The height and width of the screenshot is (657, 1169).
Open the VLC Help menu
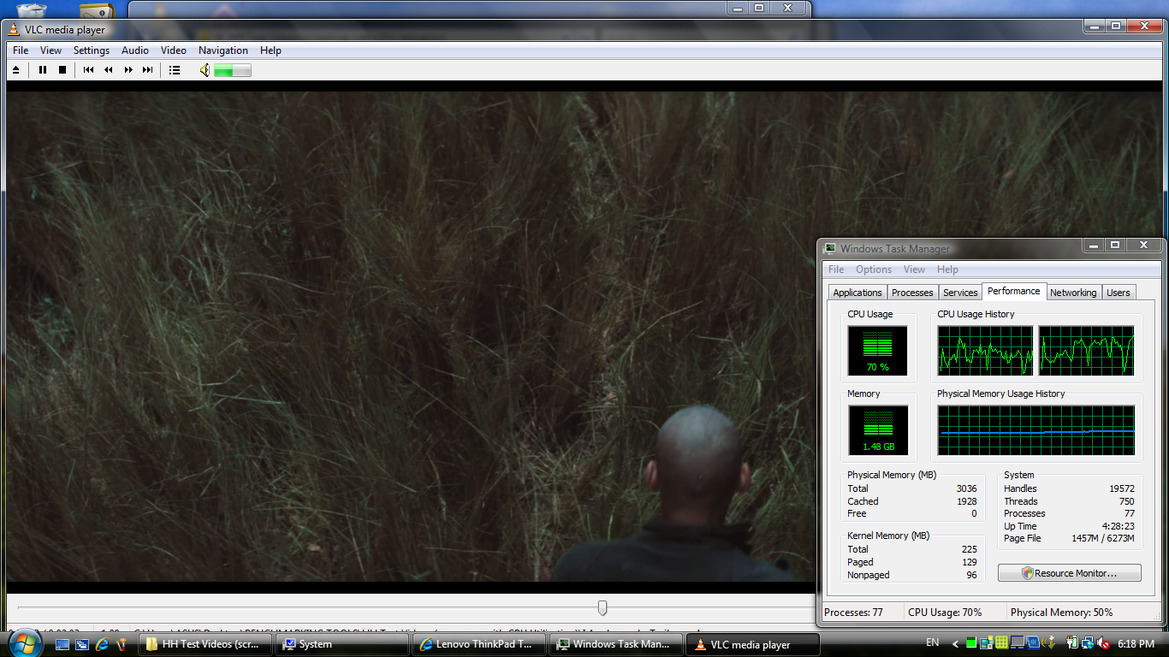pos(271,51)
